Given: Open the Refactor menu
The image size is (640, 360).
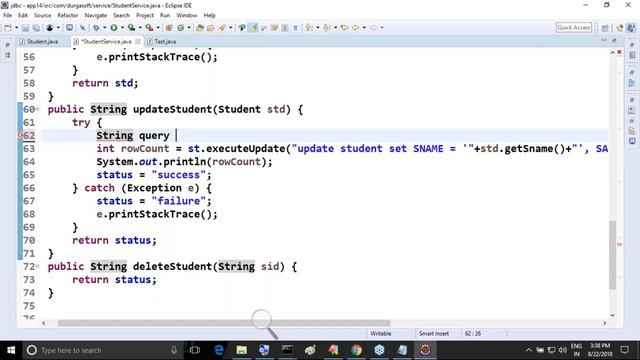Looking at the screenshot, I should 68,15.
